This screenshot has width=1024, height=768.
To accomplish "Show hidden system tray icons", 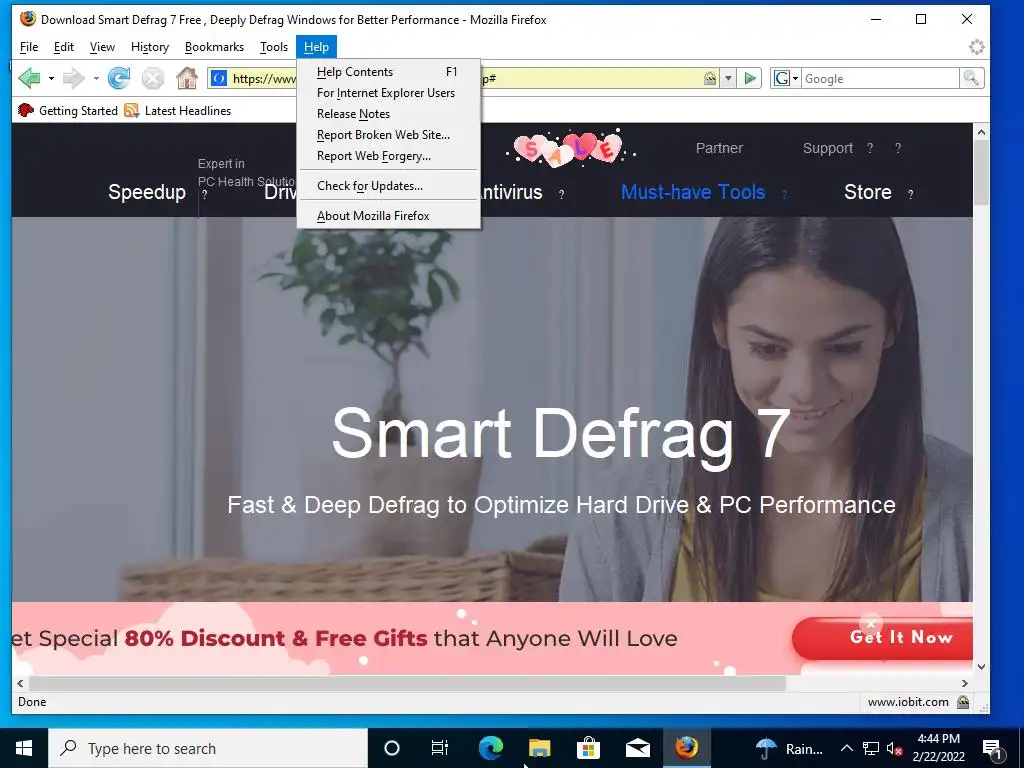I will [846, 748].
